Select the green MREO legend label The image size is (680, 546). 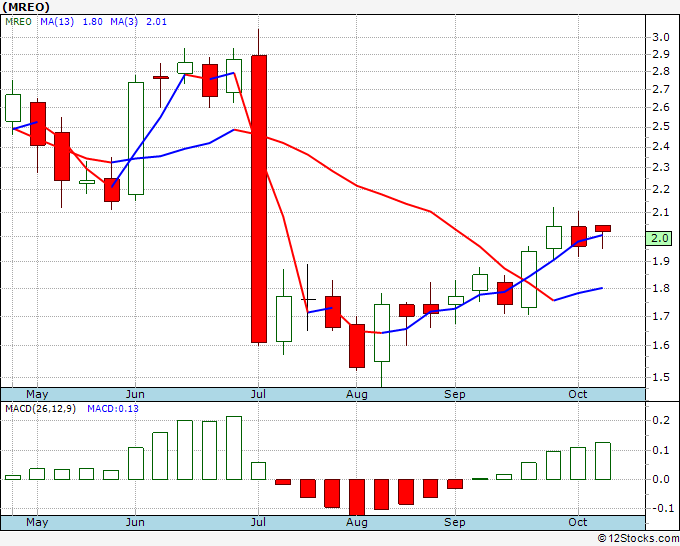point(18,22)
